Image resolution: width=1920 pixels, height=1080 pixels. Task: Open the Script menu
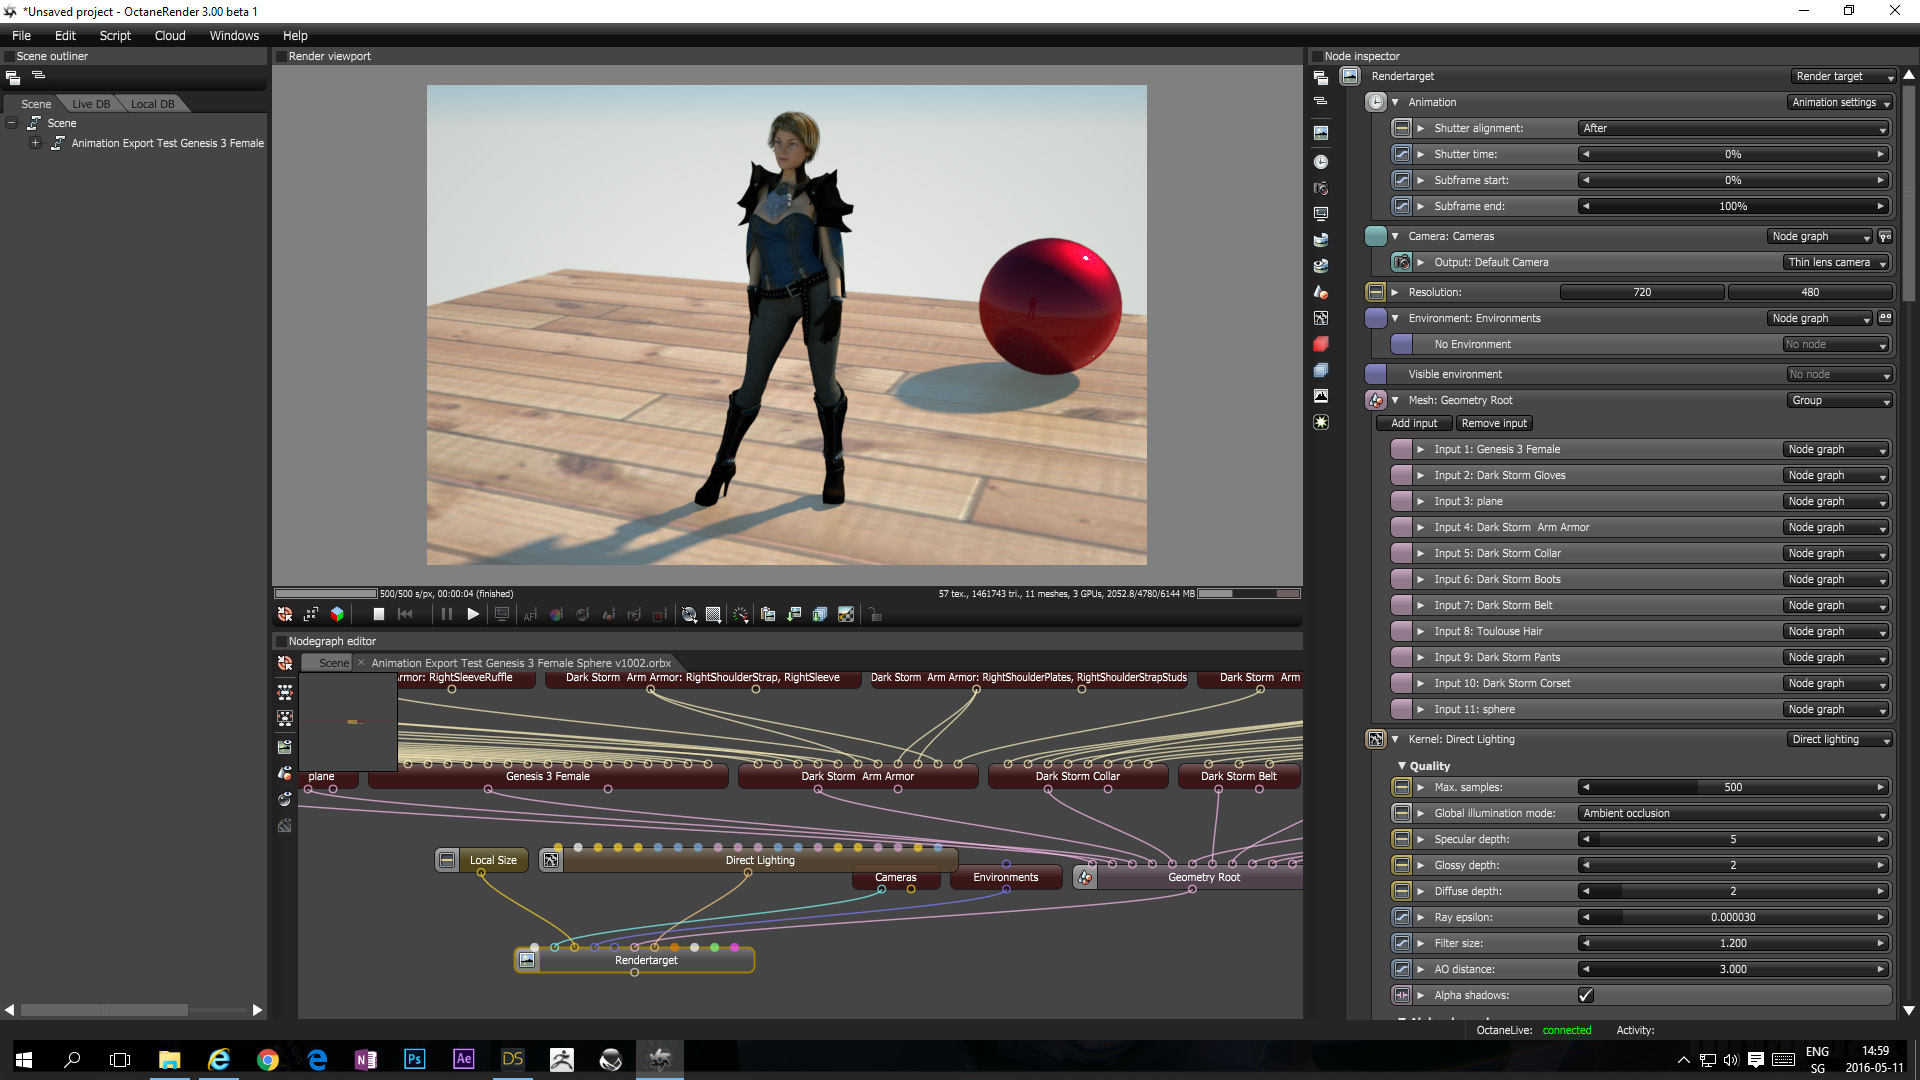click(x=115, y=35)
